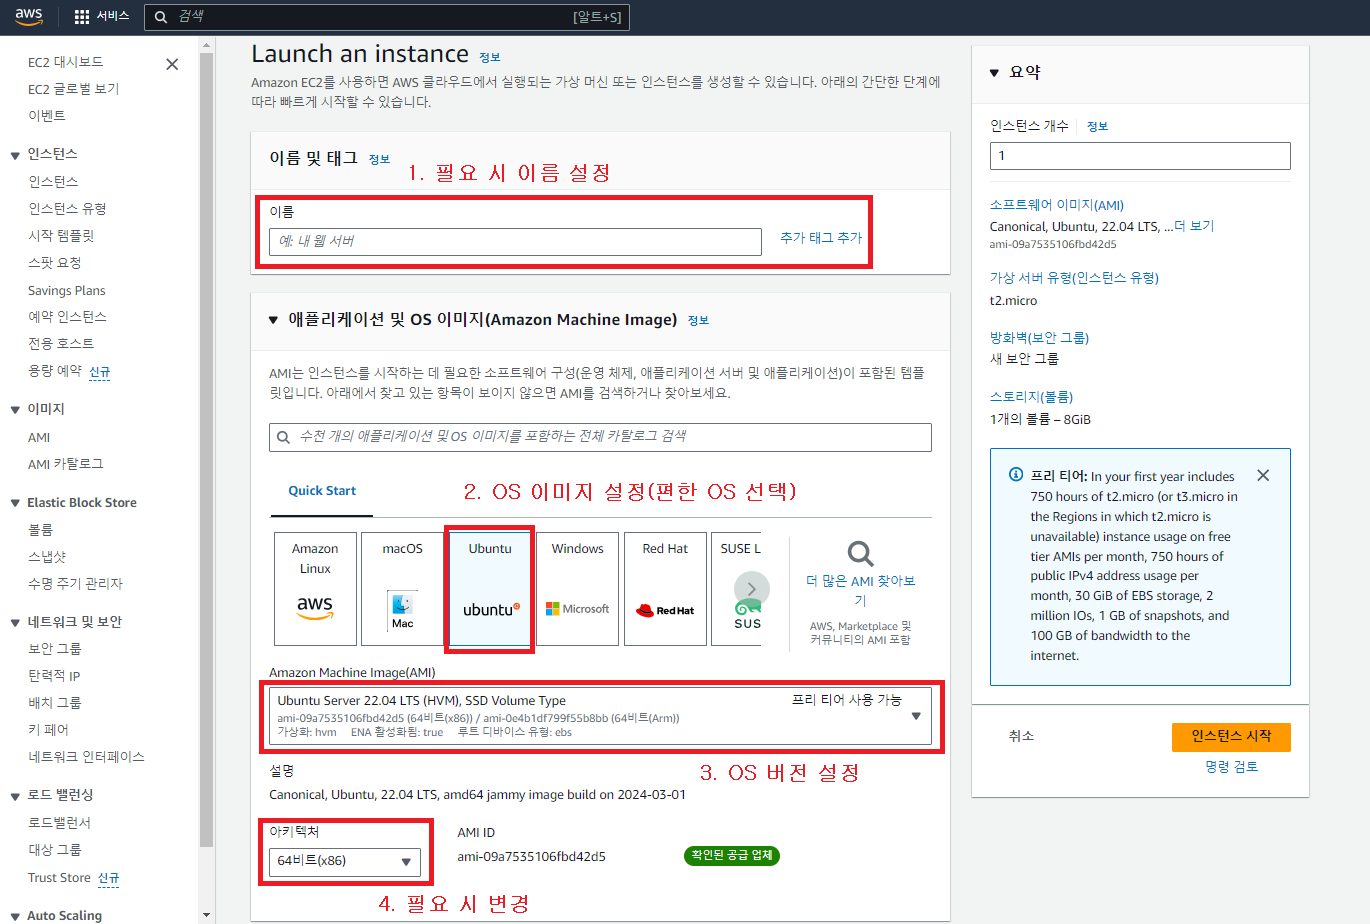Click the 인스턴스 개수 number field
Viewport: 1370px width, 924px height.
click(1140, 156)
